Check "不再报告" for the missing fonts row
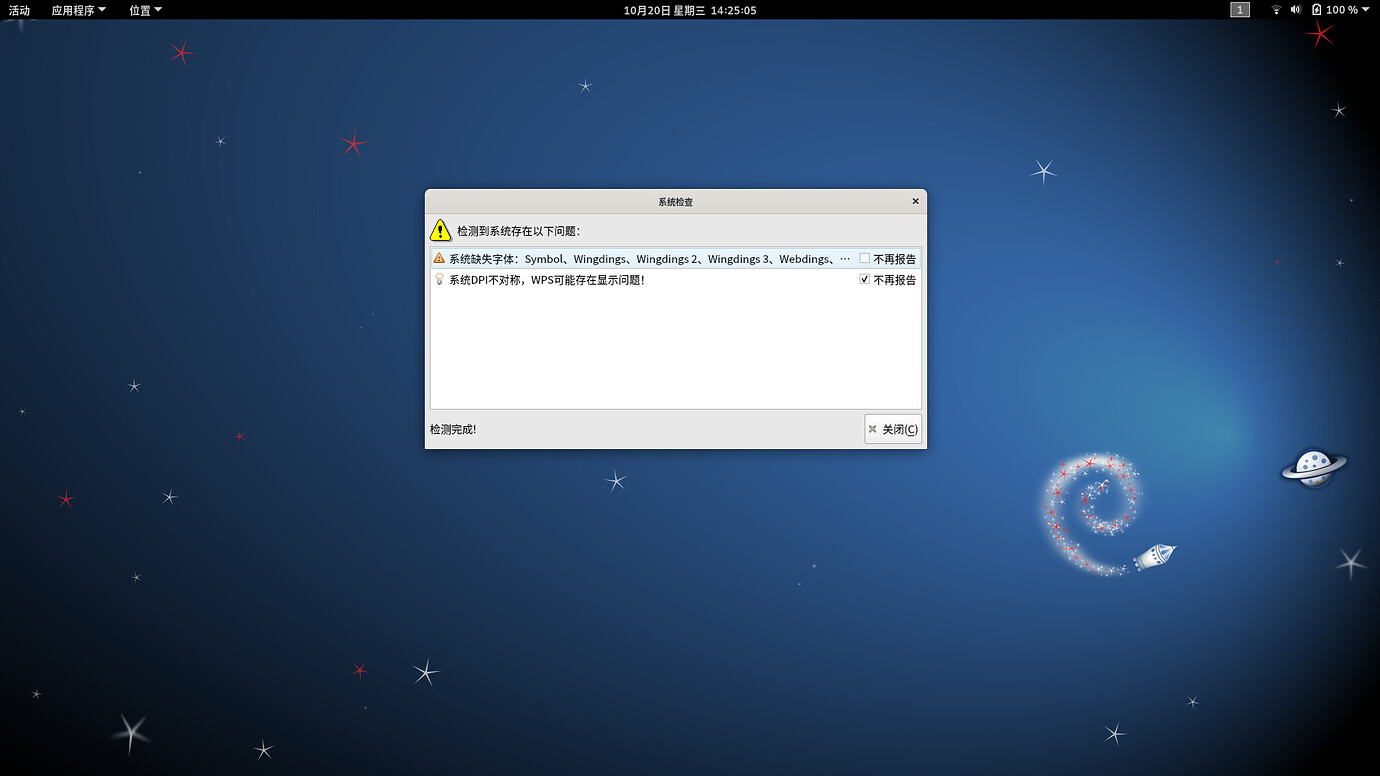The width and height of the screenshot is (1380, 776). pyautogui.click(x=864, y=258)
